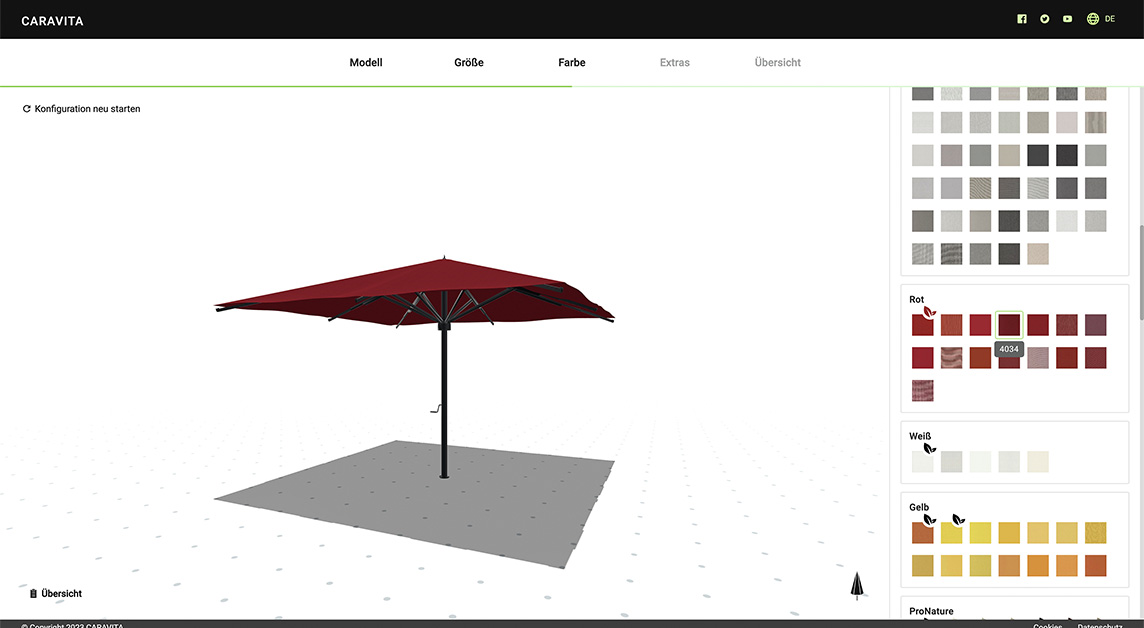Choose the lone swatch in third Rot row
The image size is (1144, 628).
pyautogui.click(x=923, y=390)
